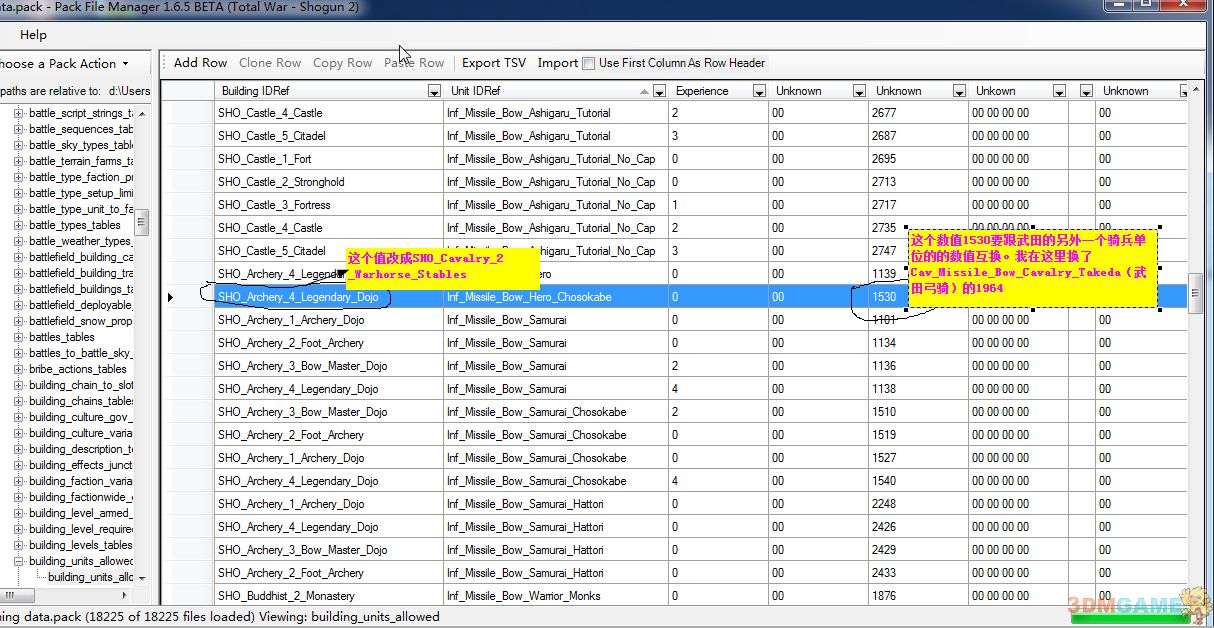Expand battle_sequences tree node
Viewport: 1214px width, 628px height.
pyautogui.click(x=19, y=129)
